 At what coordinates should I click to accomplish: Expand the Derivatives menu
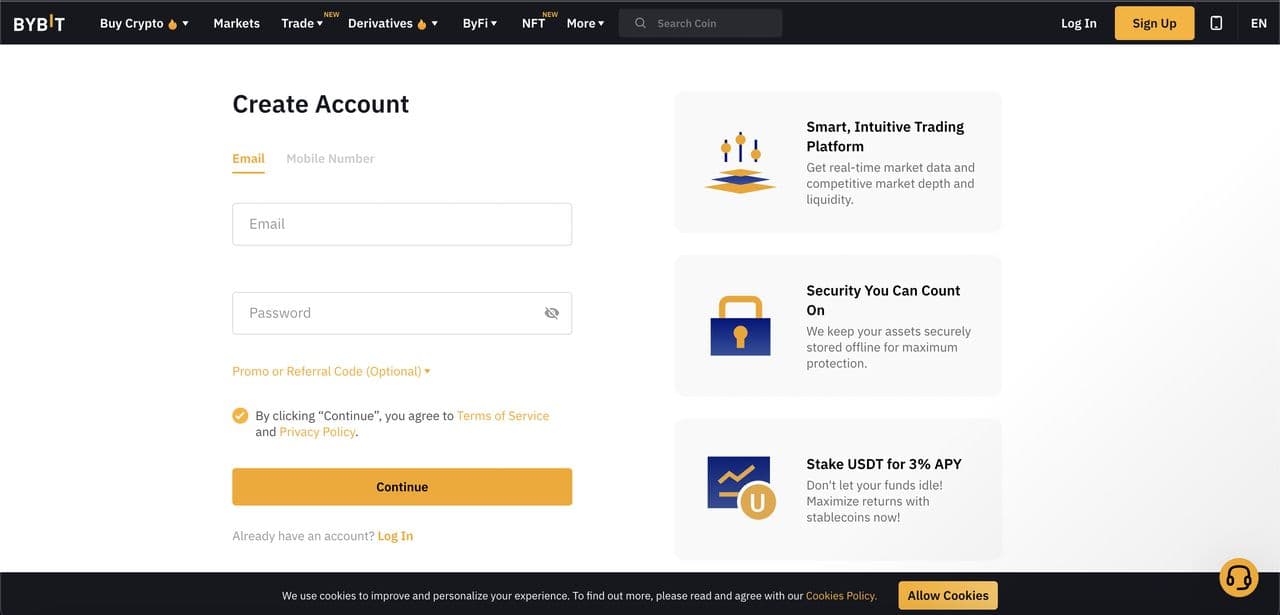pos(392,23)
